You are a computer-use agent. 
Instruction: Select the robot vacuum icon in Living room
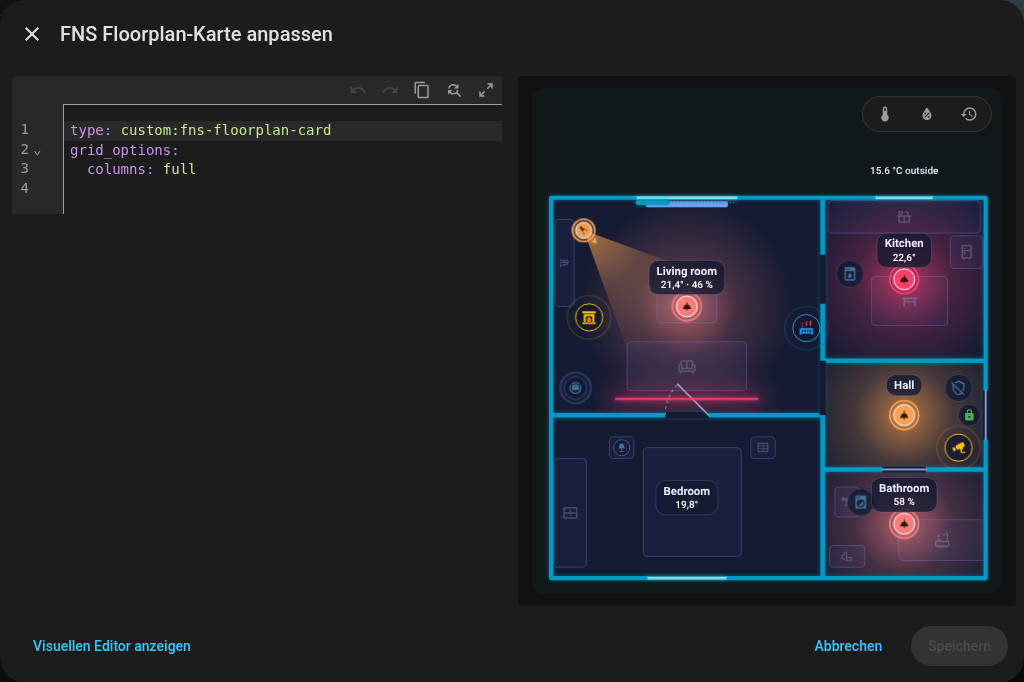575,388
